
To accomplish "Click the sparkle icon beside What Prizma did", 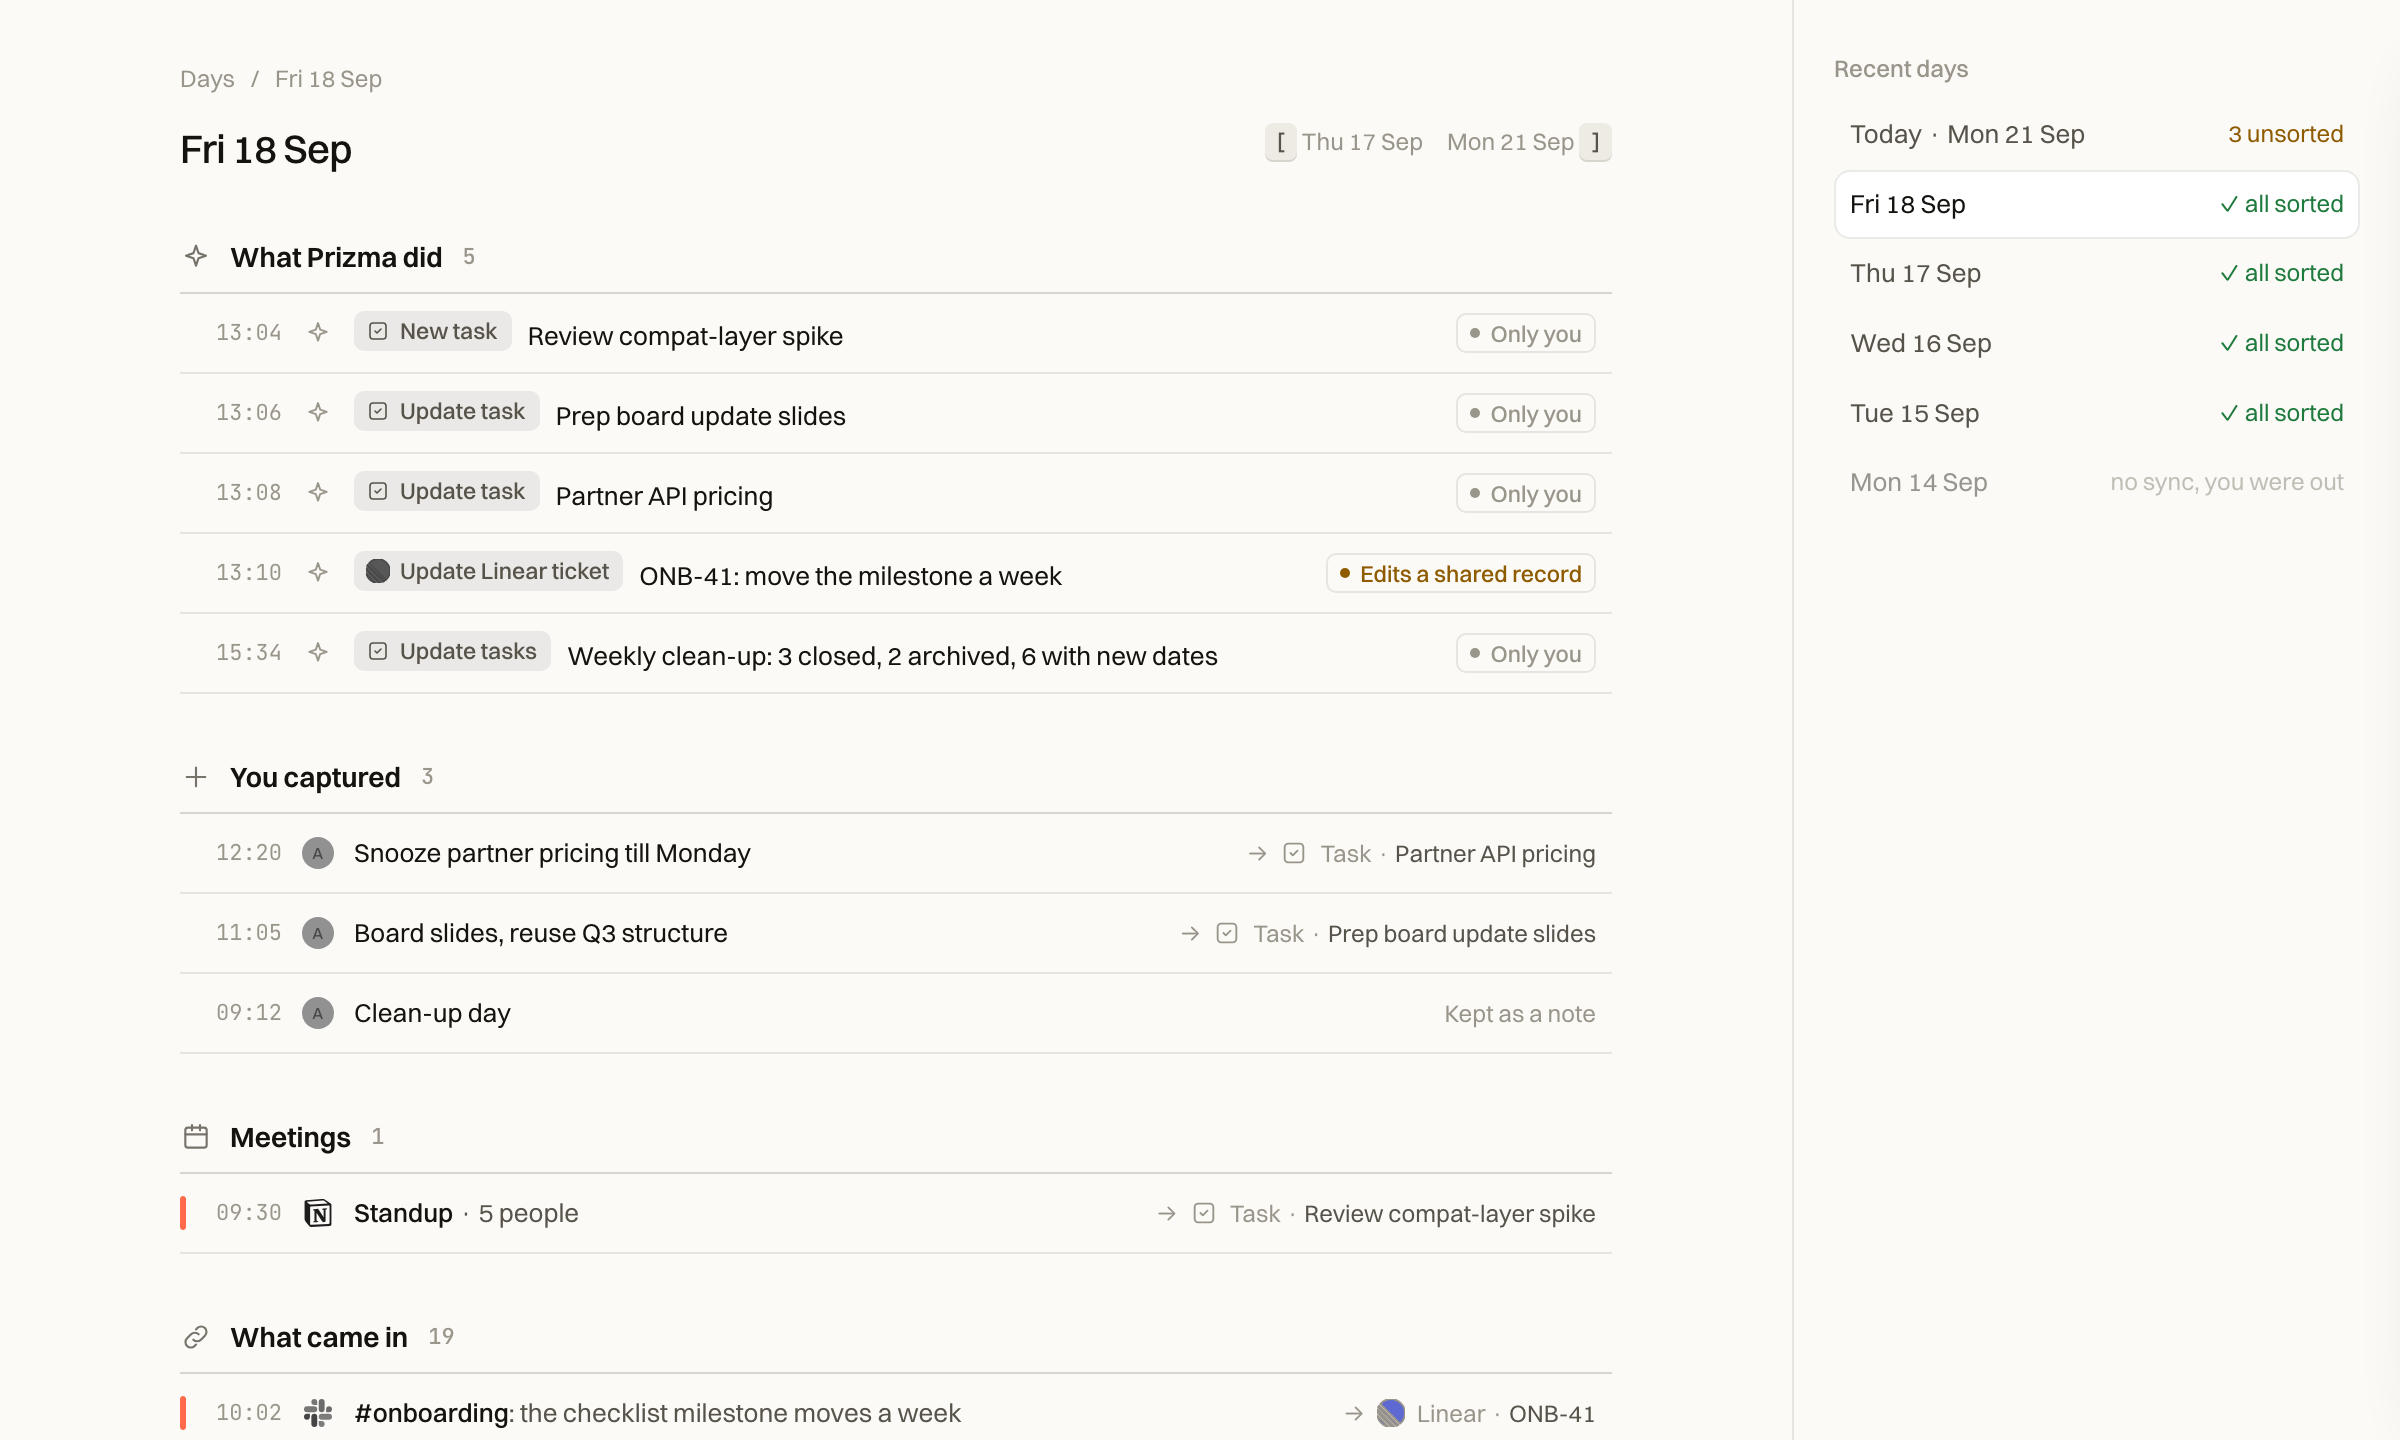I will [x=196, y=256].
